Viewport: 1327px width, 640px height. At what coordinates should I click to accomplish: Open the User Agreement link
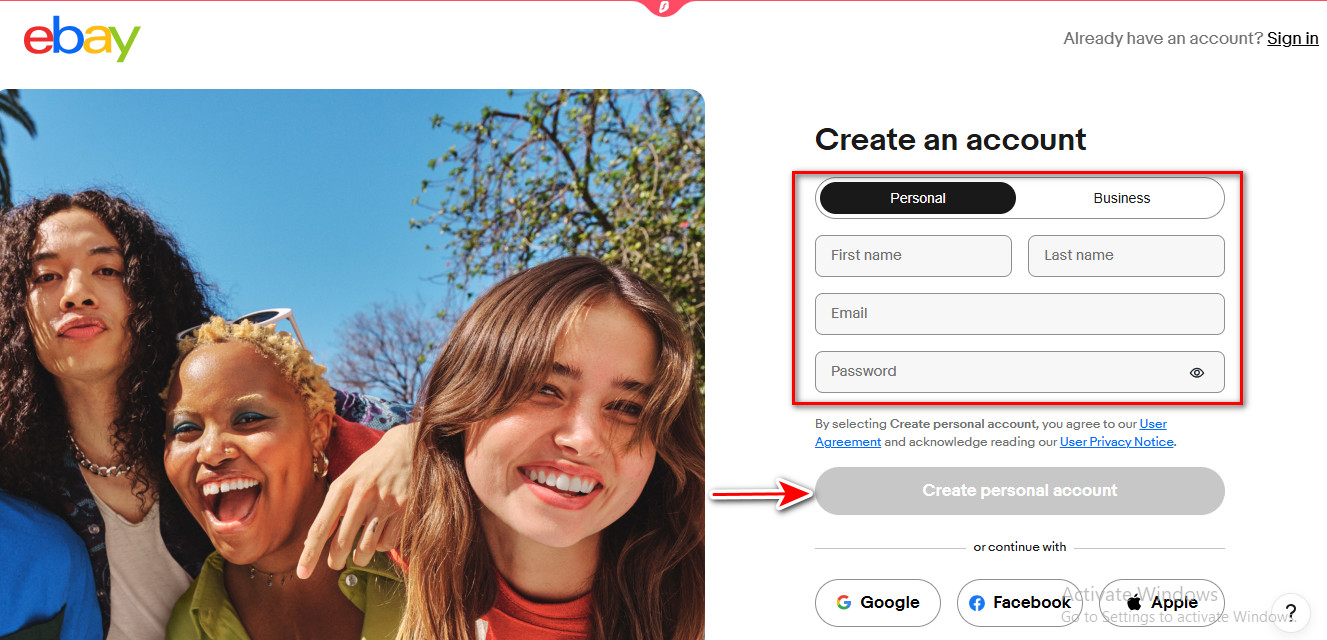click(1152, 423)
